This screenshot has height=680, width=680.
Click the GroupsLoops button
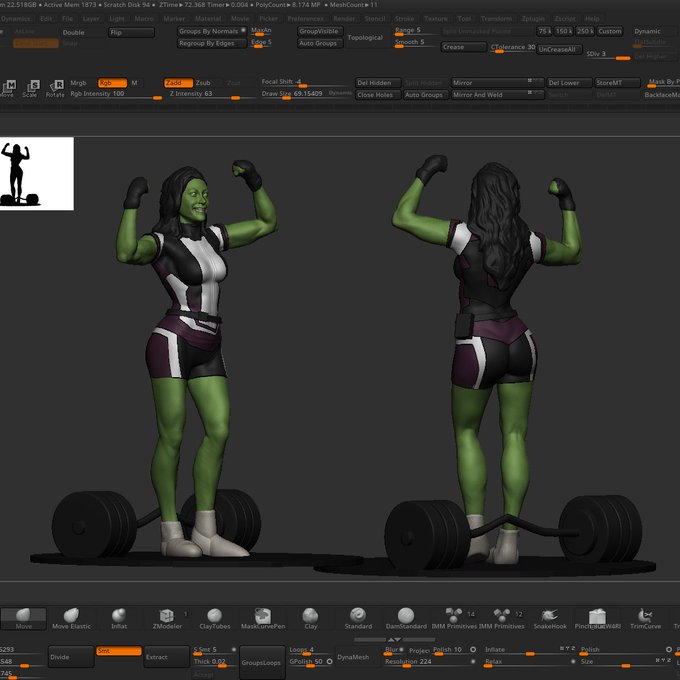(x=262, y=662)
